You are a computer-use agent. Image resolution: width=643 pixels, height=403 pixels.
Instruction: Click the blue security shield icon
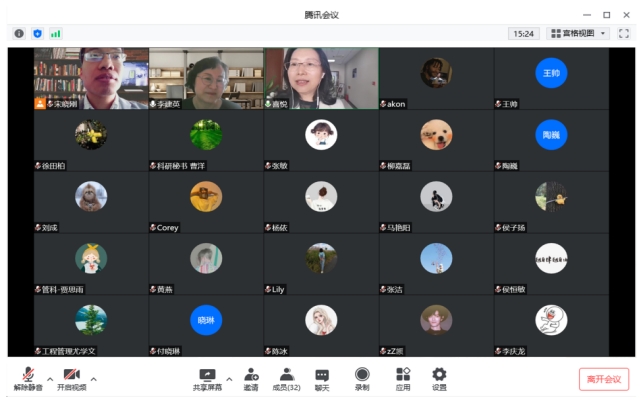point(37,33)
